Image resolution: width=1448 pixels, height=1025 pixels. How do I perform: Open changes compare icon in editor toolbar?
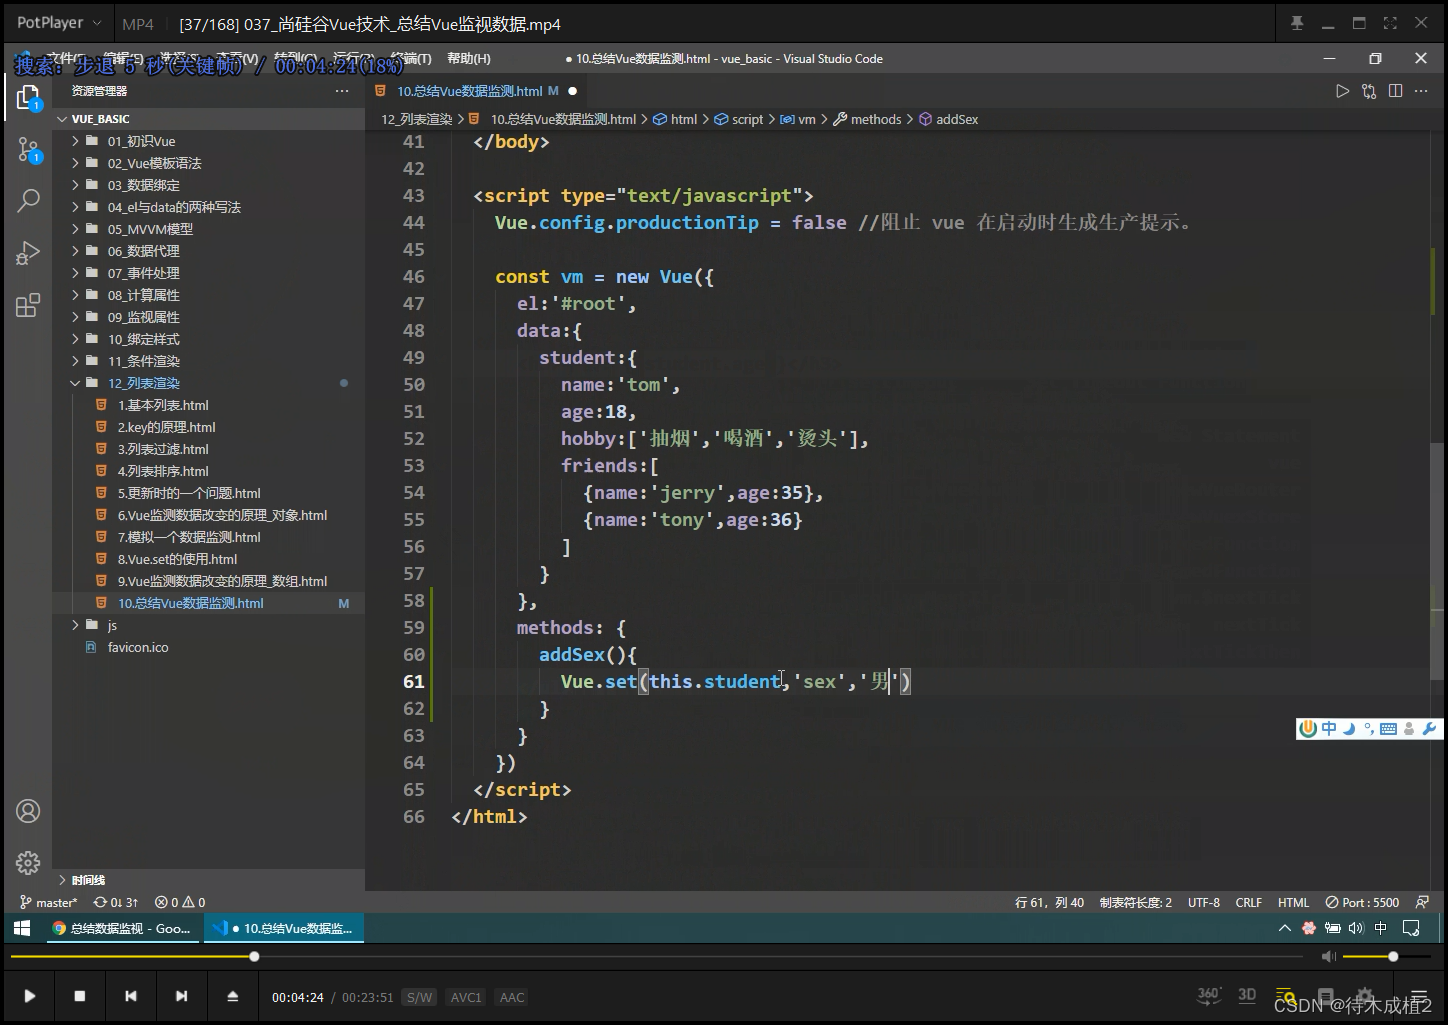[1369, 91]
